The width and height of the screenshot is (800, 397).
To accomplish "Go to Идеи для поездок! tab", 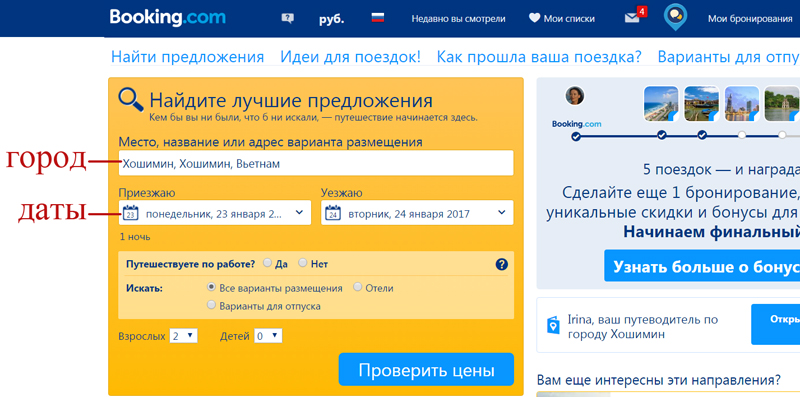I will (350, 57).
